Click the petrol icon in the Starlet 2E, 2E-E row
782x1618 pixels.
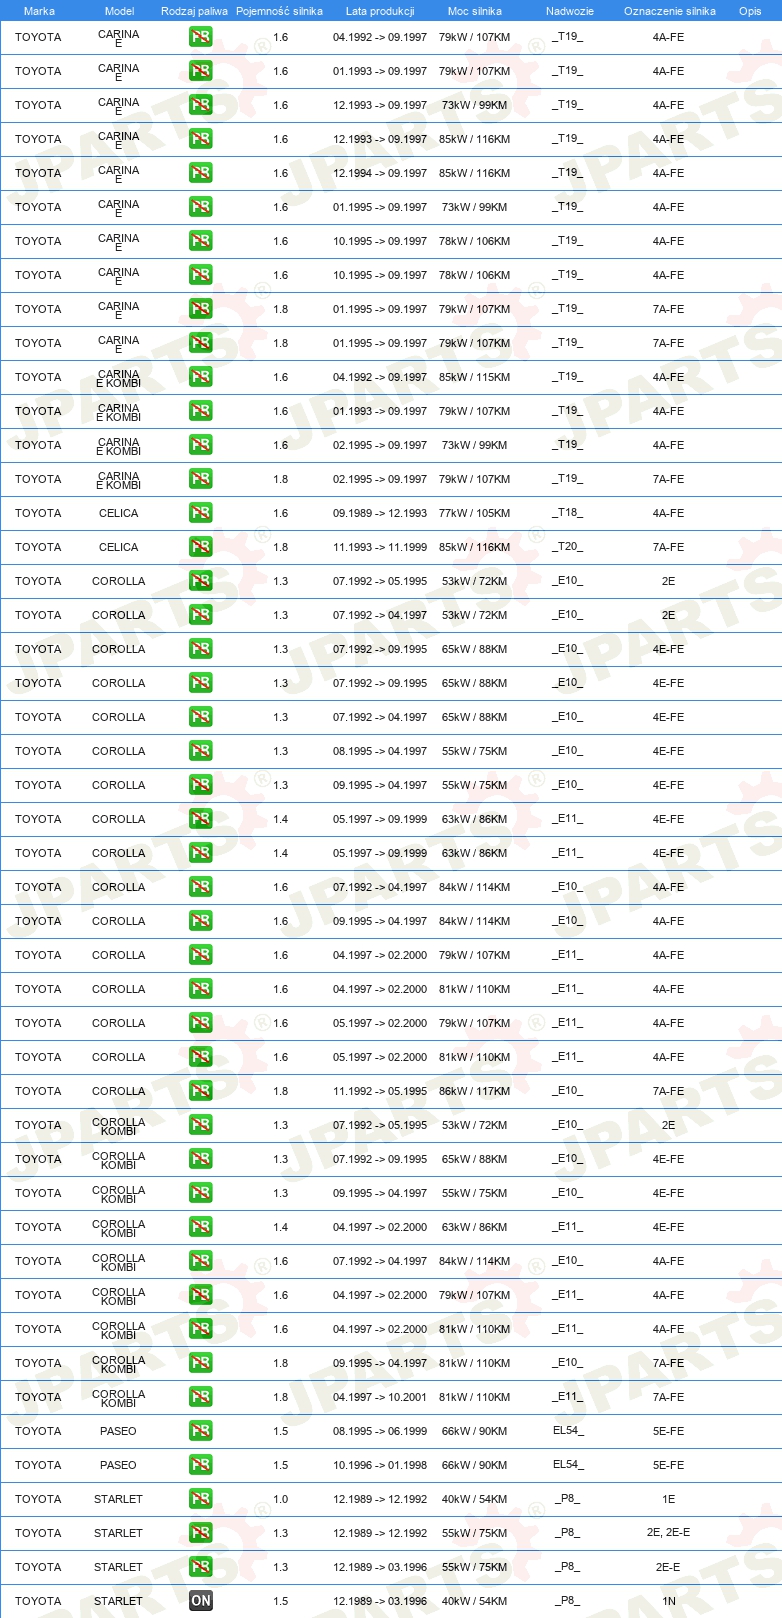[x=201, y=1532]
